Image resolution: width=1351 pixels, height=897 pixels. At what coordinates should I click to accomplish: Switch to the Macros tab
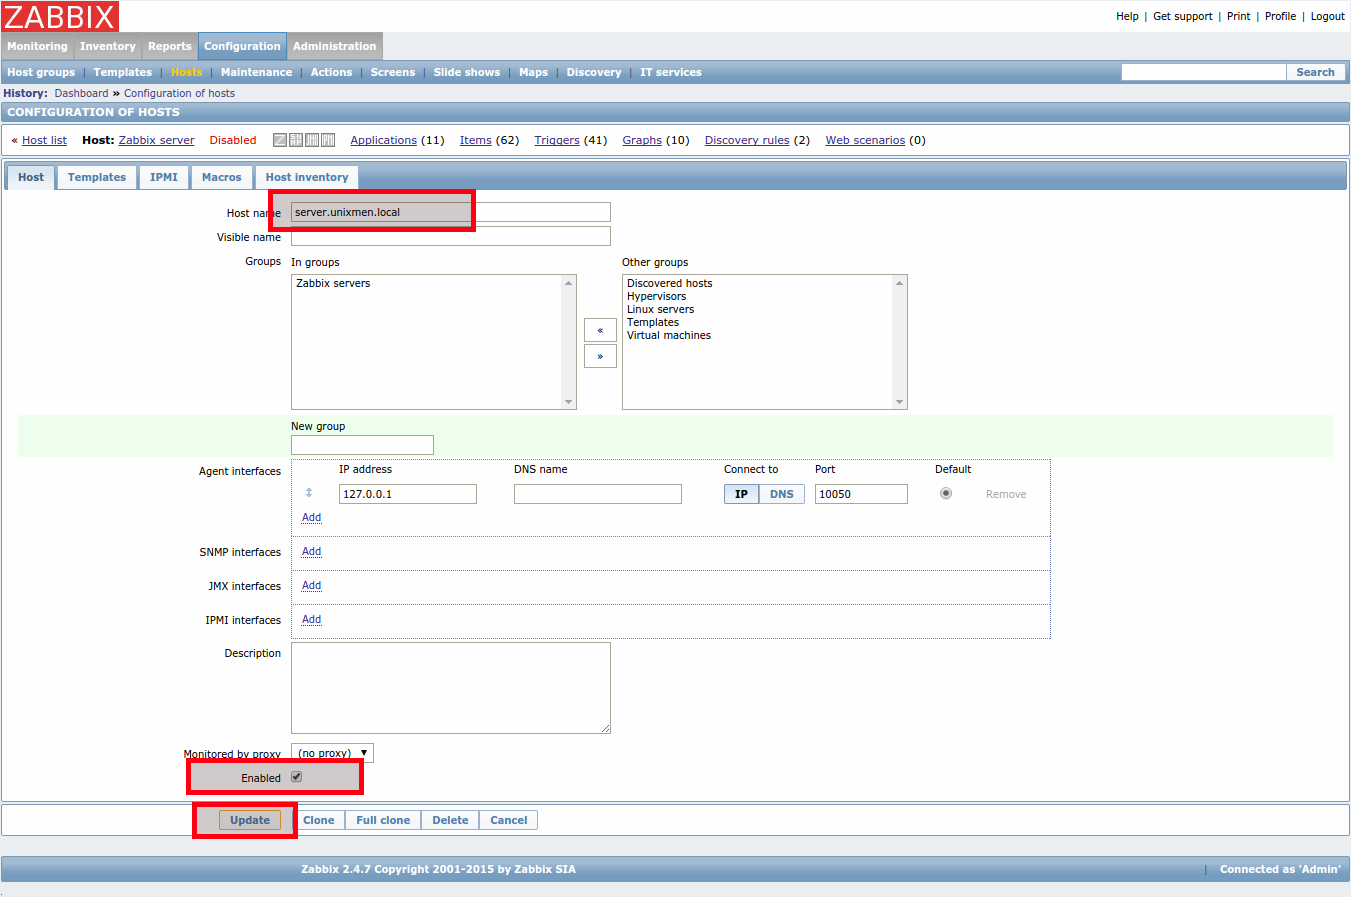coord(222,177)
